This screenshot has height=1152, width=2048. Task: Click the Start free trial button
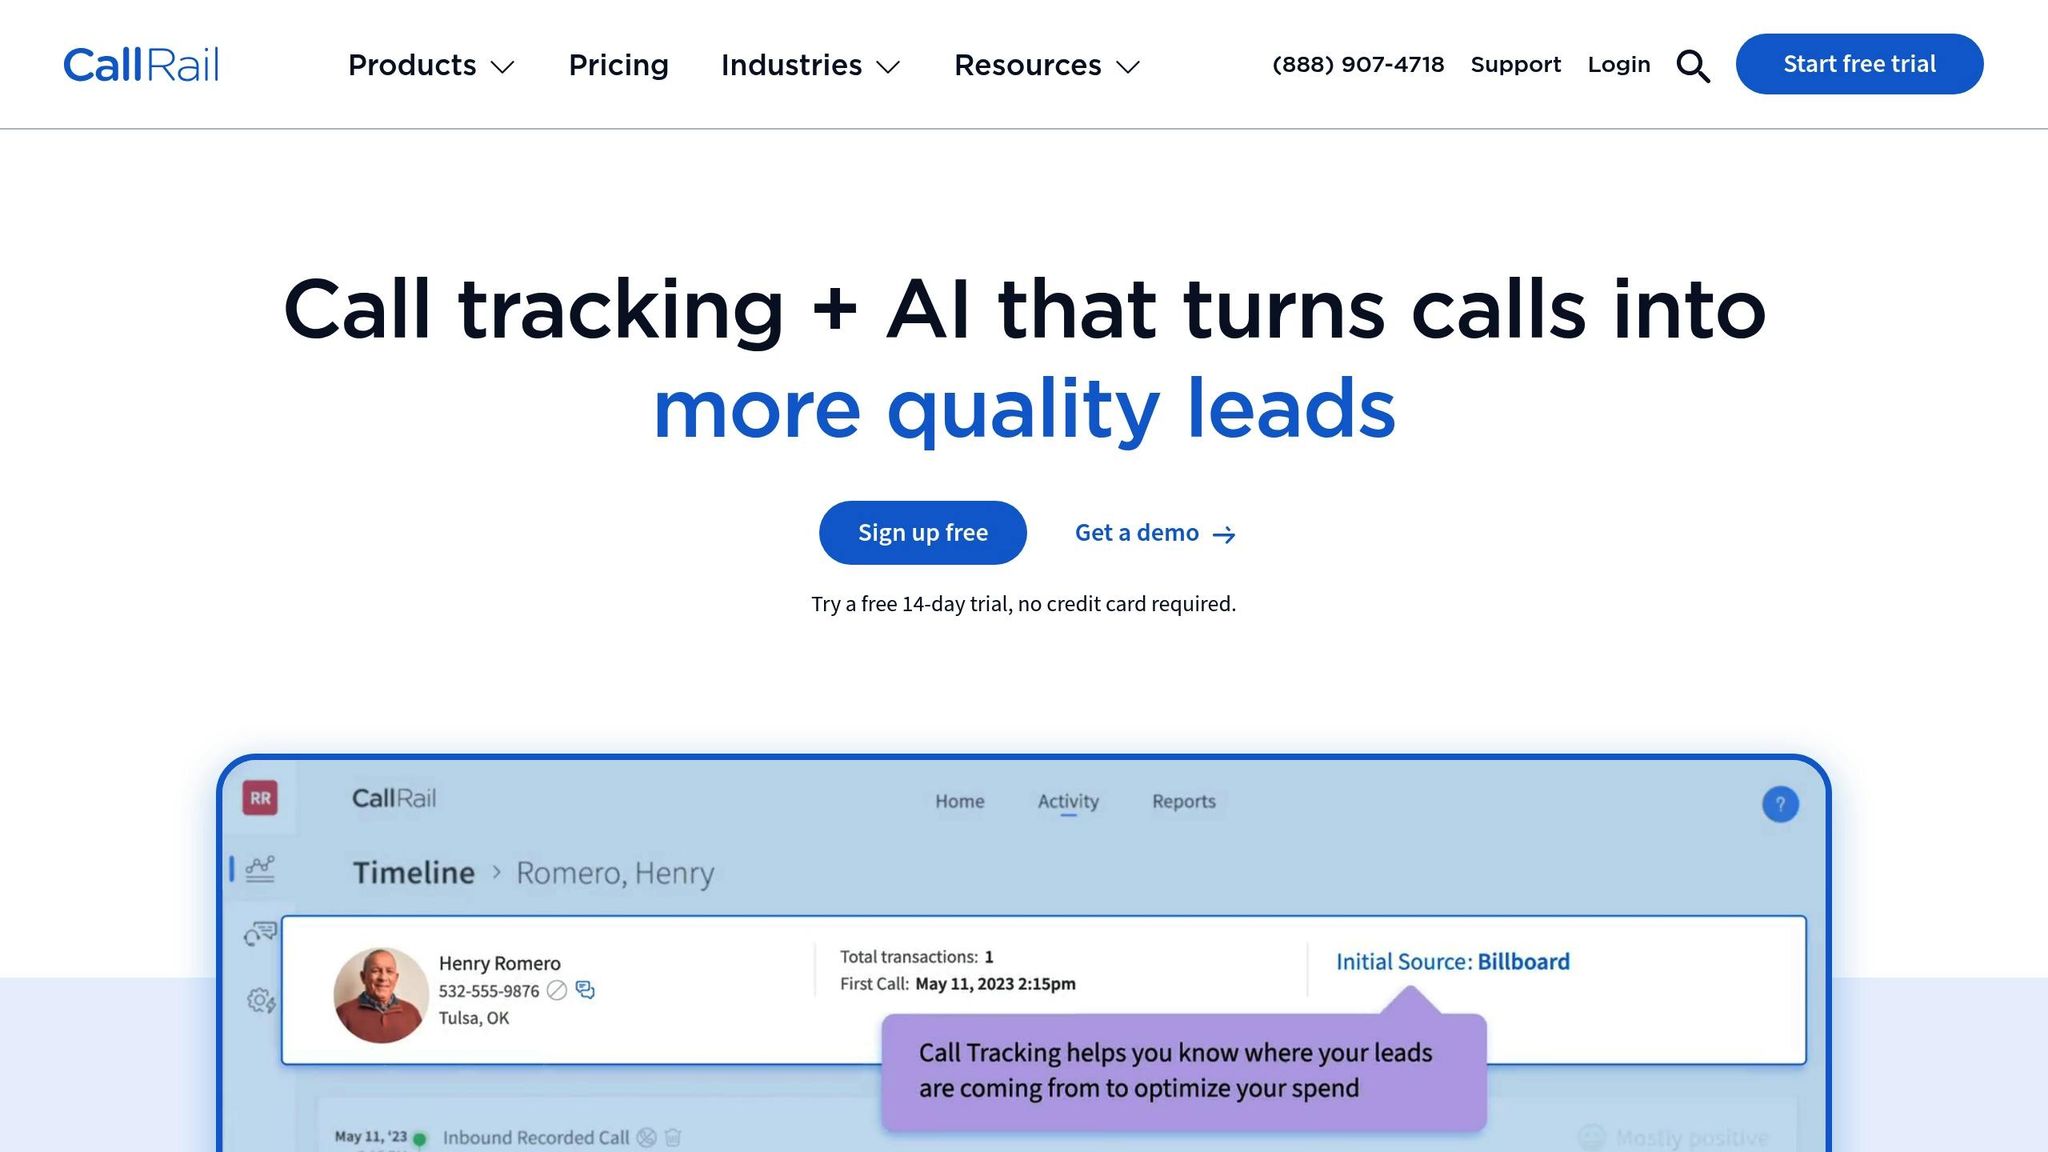[1859, 64]
